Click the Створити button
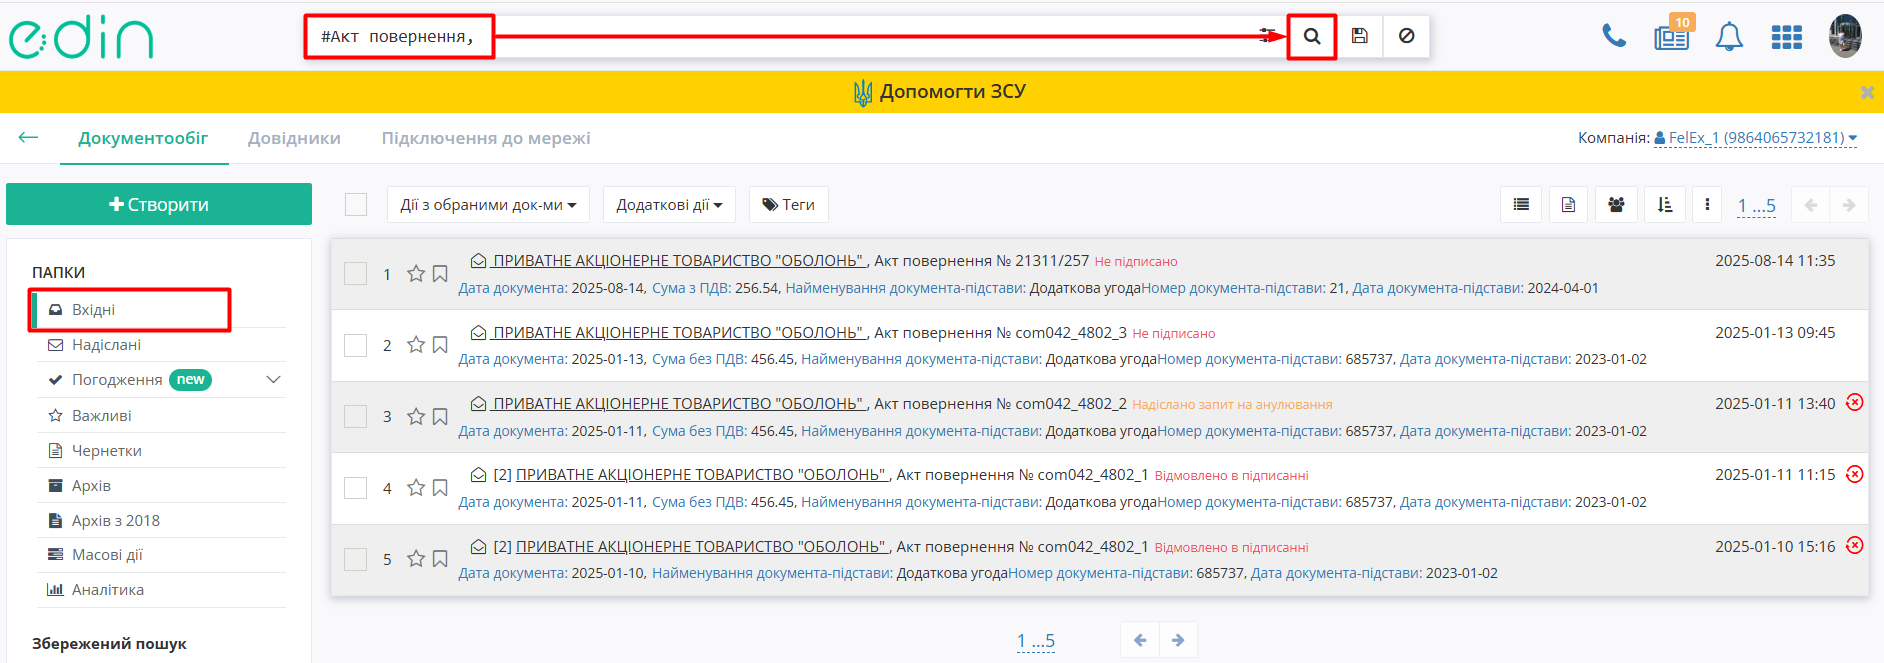Viewport: 1884px width, 663px height. (x=159, y=204)
